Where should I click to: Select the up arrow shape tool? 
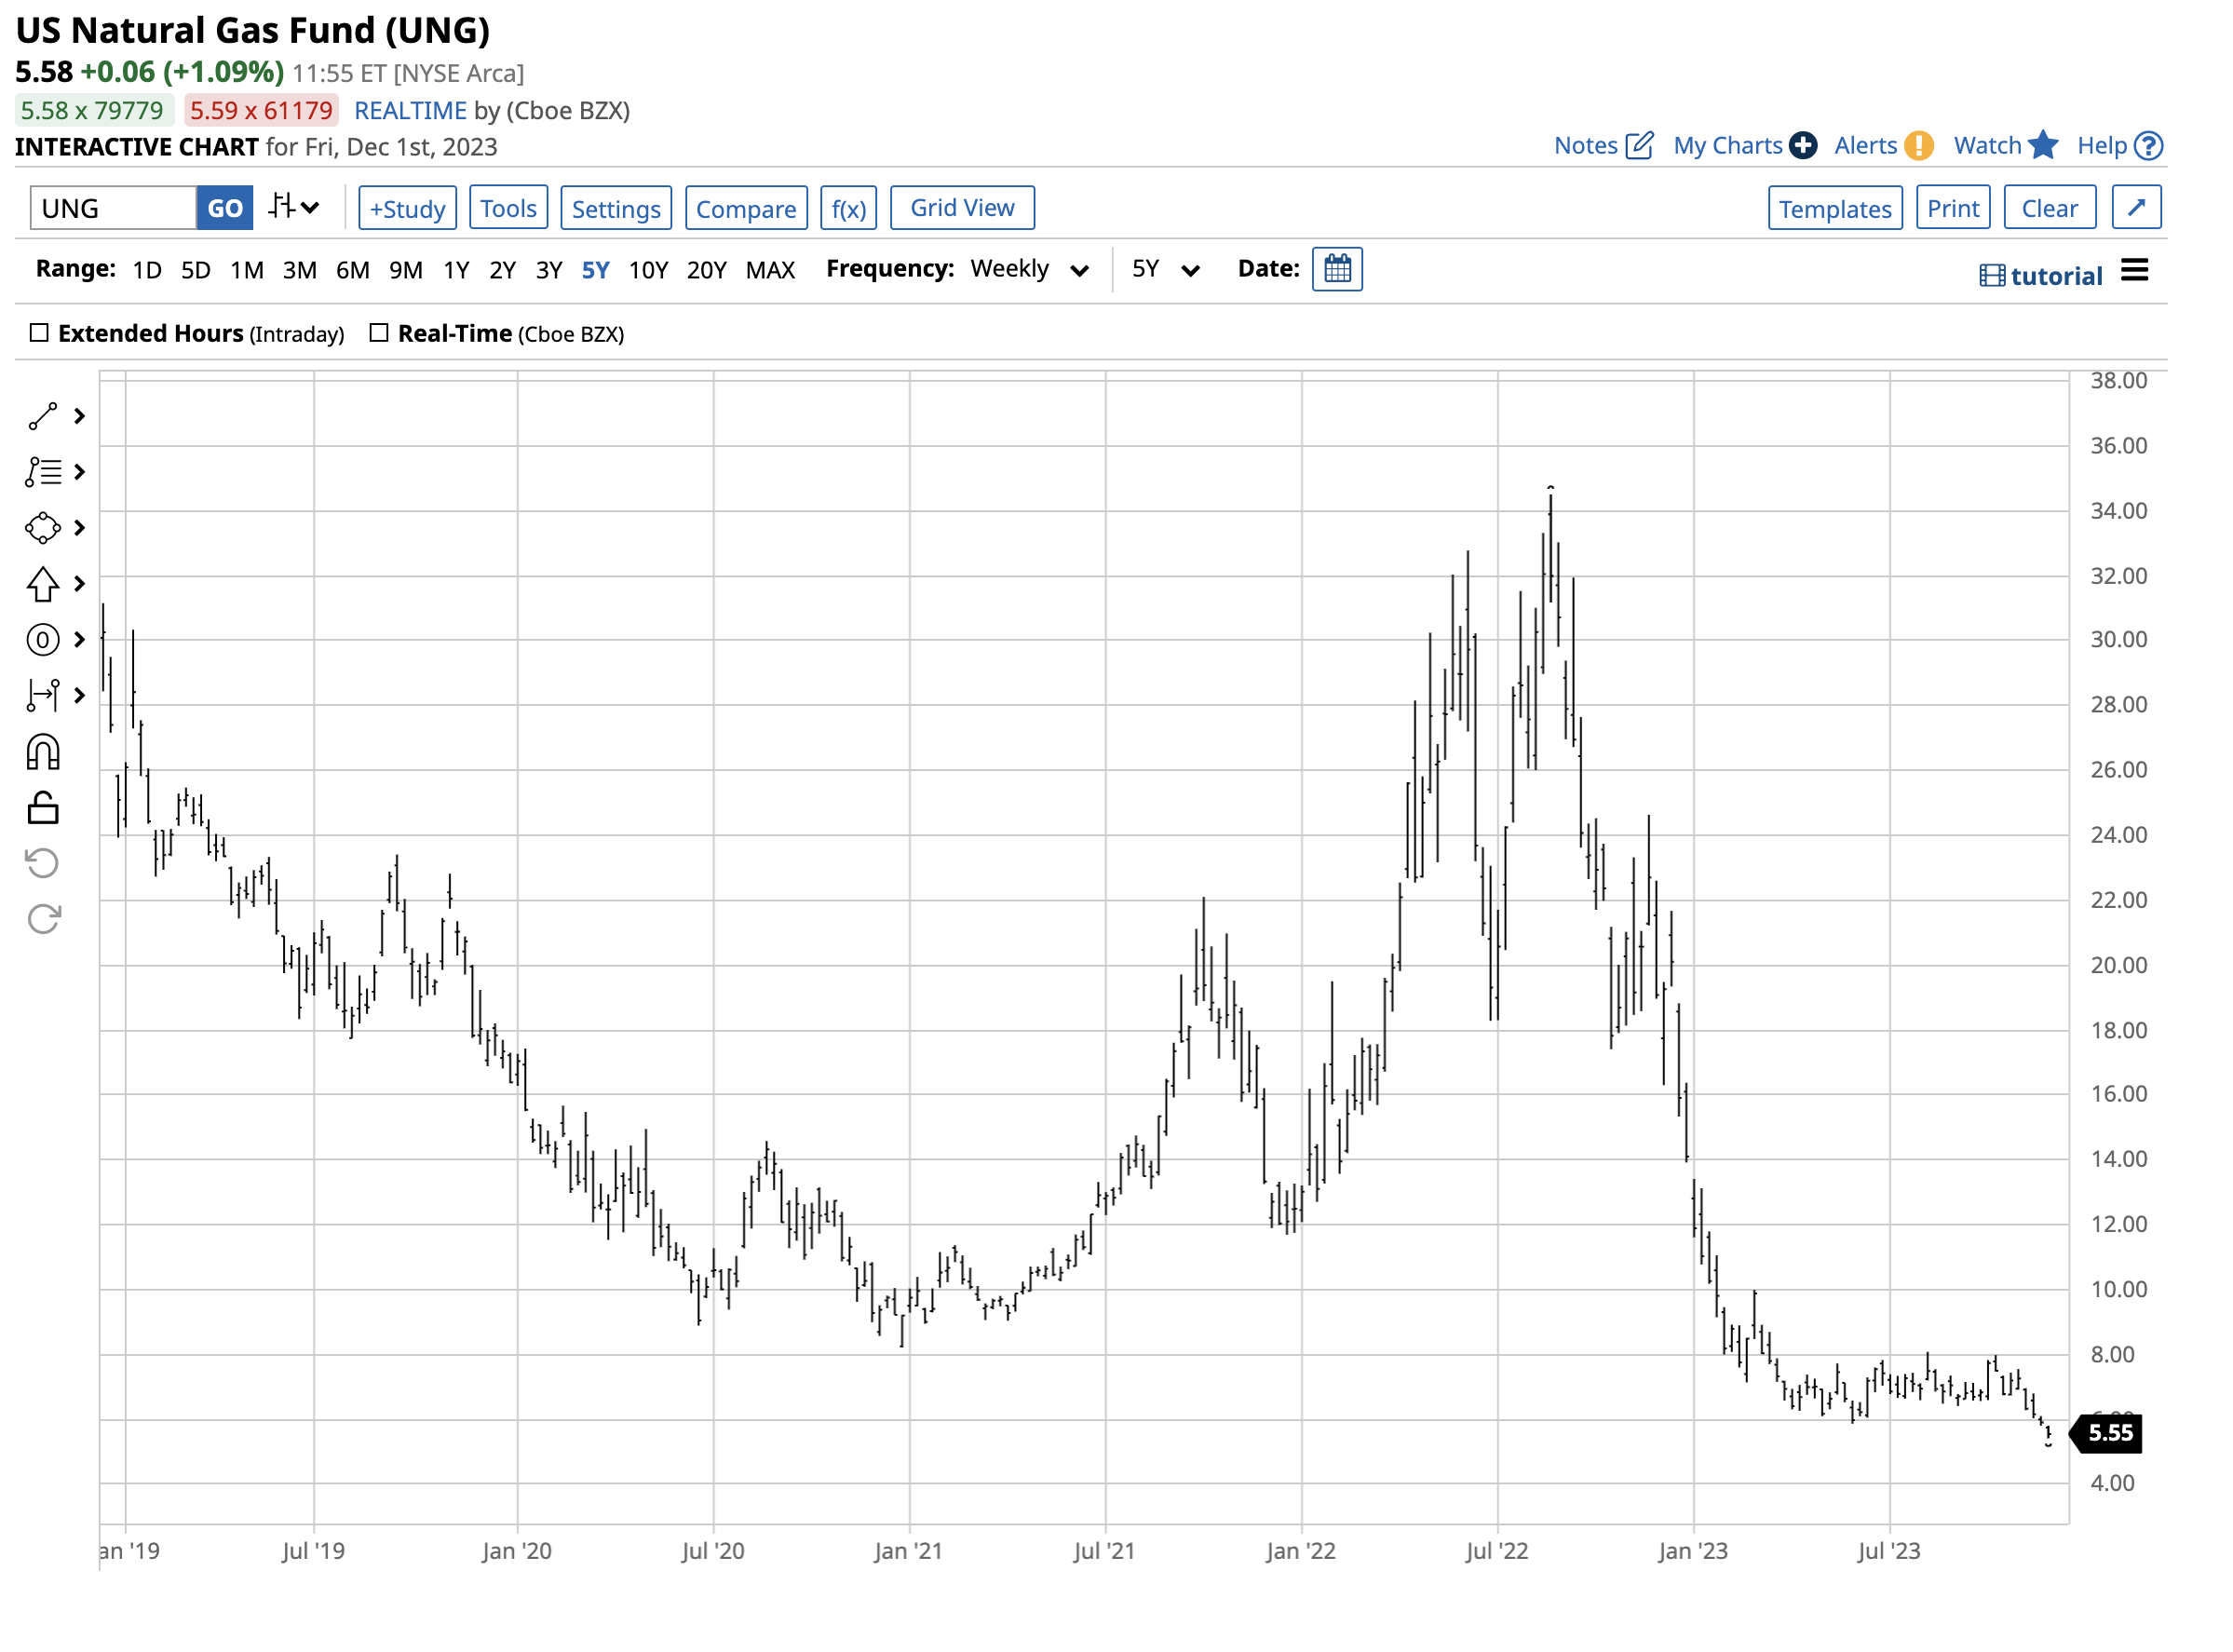(43, 585)
